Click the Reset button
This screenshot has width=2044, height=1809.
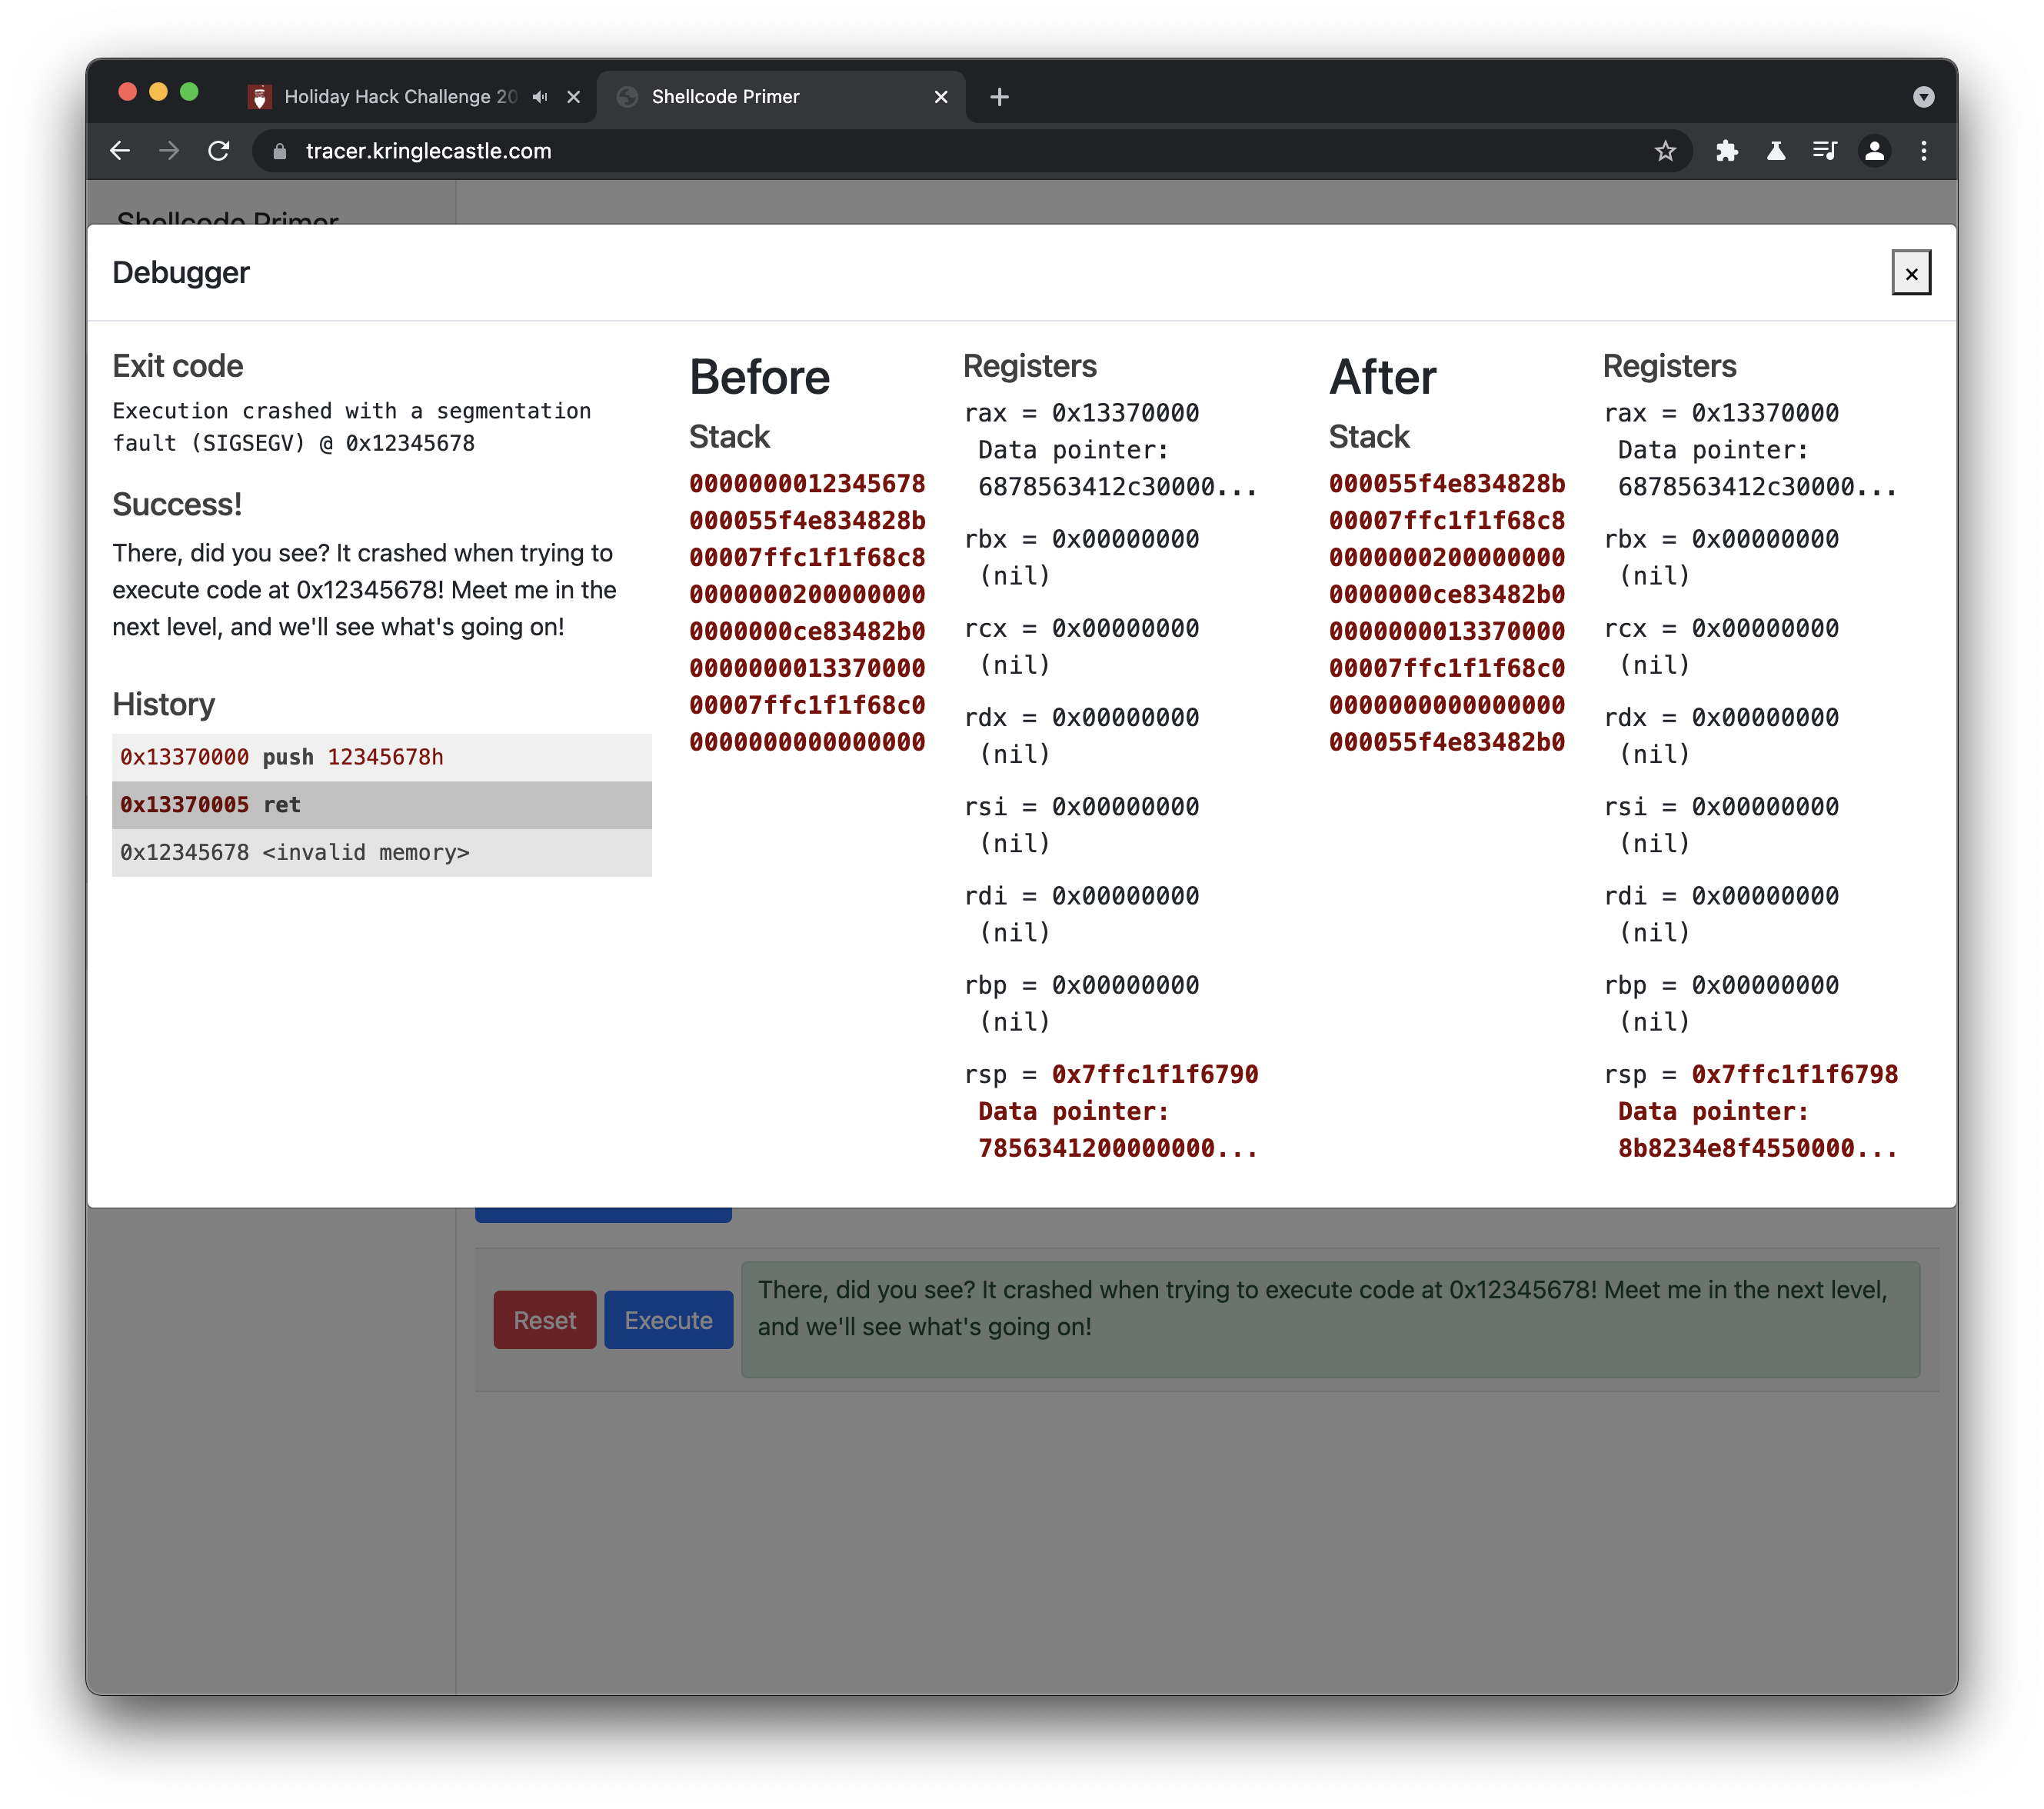click(544, 1320)
